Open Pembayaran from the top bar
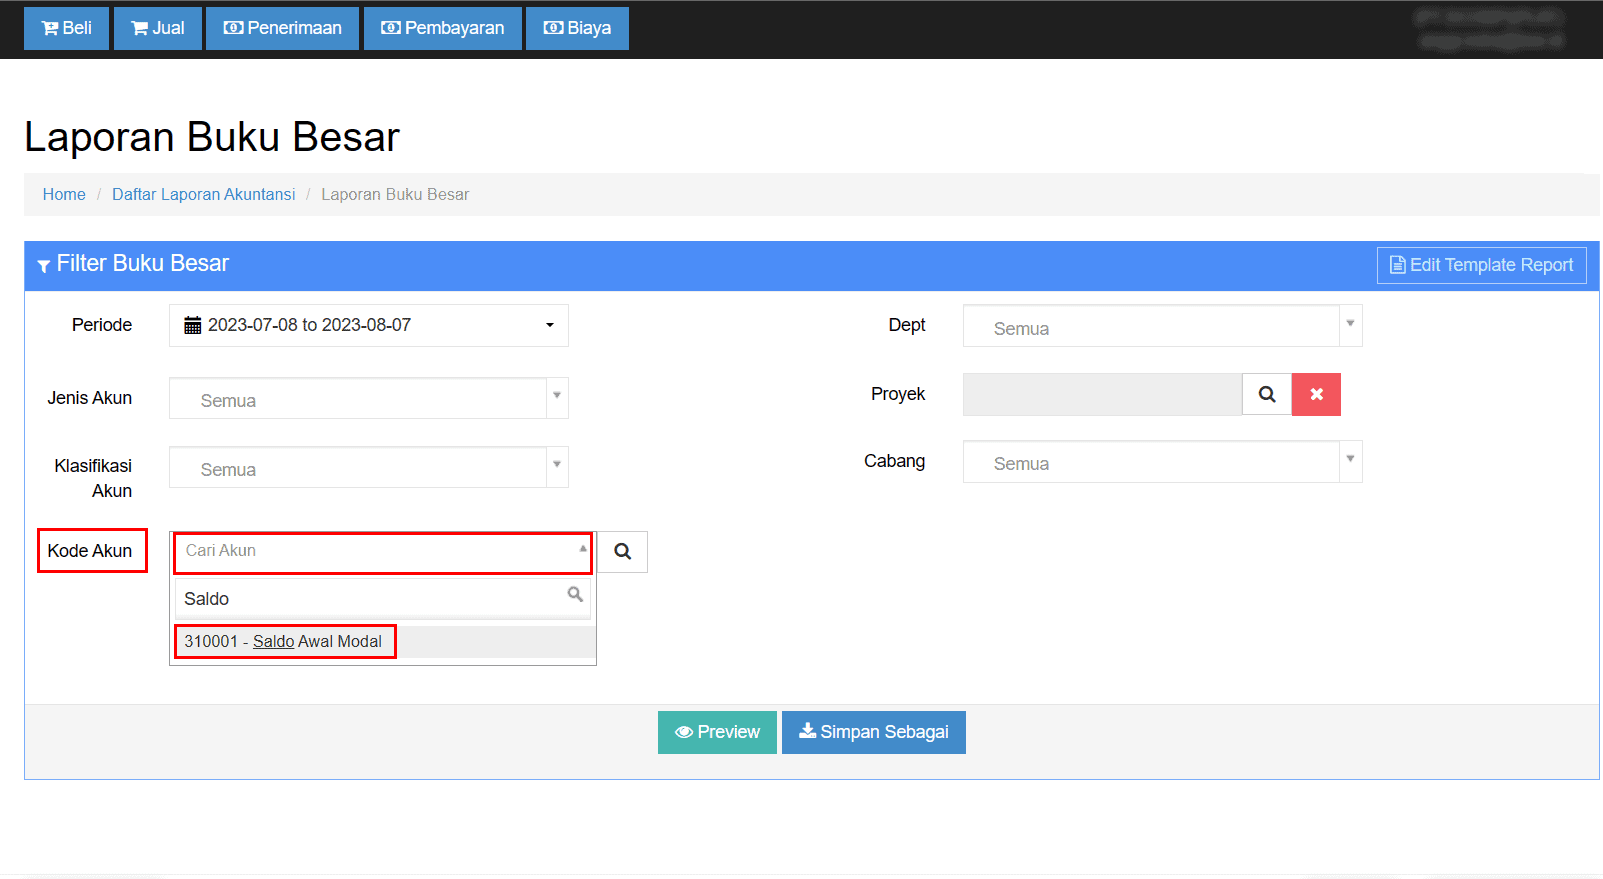Screen dimensions: 1603x879 (x=442, y=28)
